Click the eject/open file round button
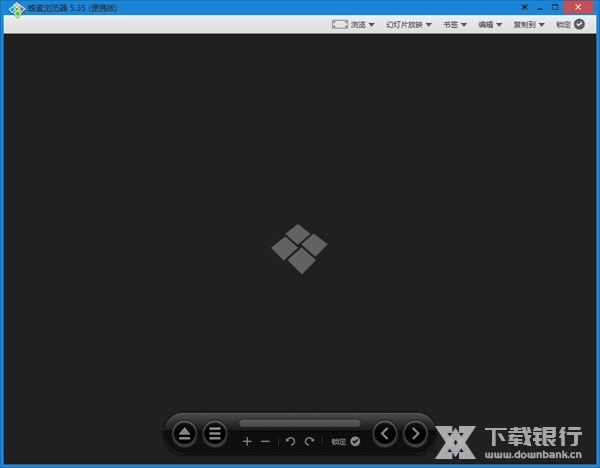The width and height of the screenshot is (600, 468). (185, 434)
